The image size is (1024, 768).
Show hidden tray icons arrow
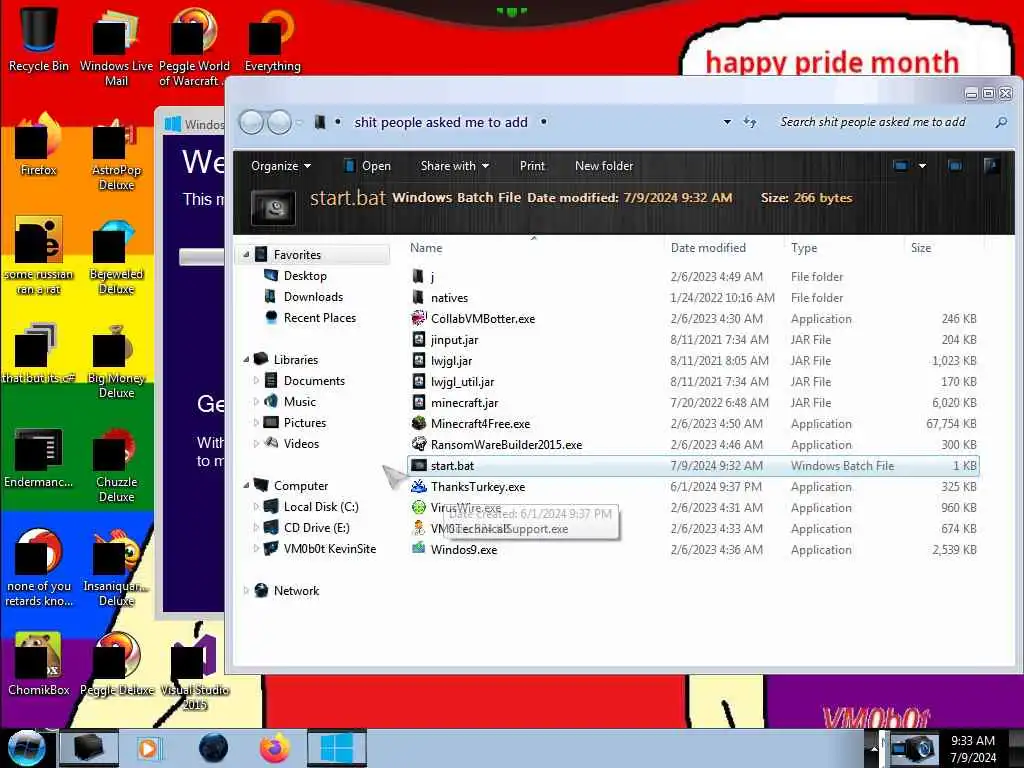point(872,749)
